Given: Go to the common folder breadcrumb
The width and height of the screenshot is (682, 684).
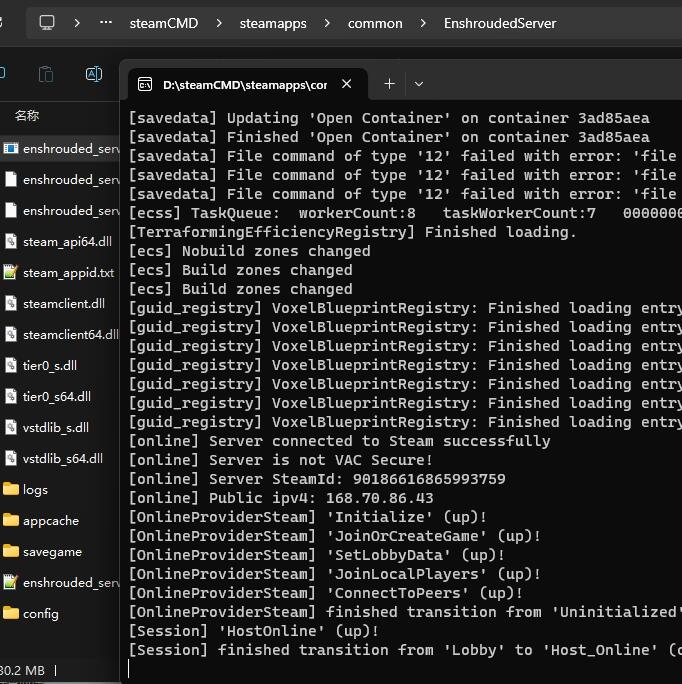Looking at the screenshot, I should pos(375,23).
